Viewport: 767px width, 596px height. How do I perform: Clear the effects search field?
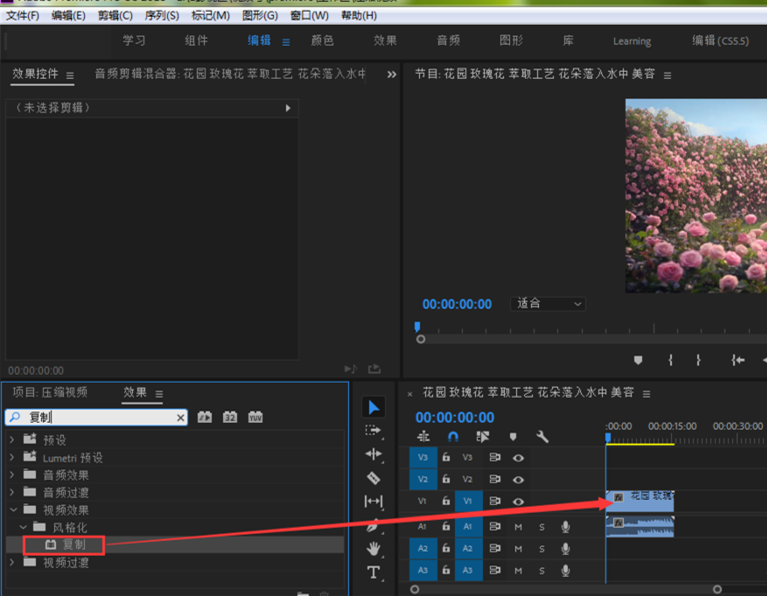pyautogui.click(x=180, y=417)
